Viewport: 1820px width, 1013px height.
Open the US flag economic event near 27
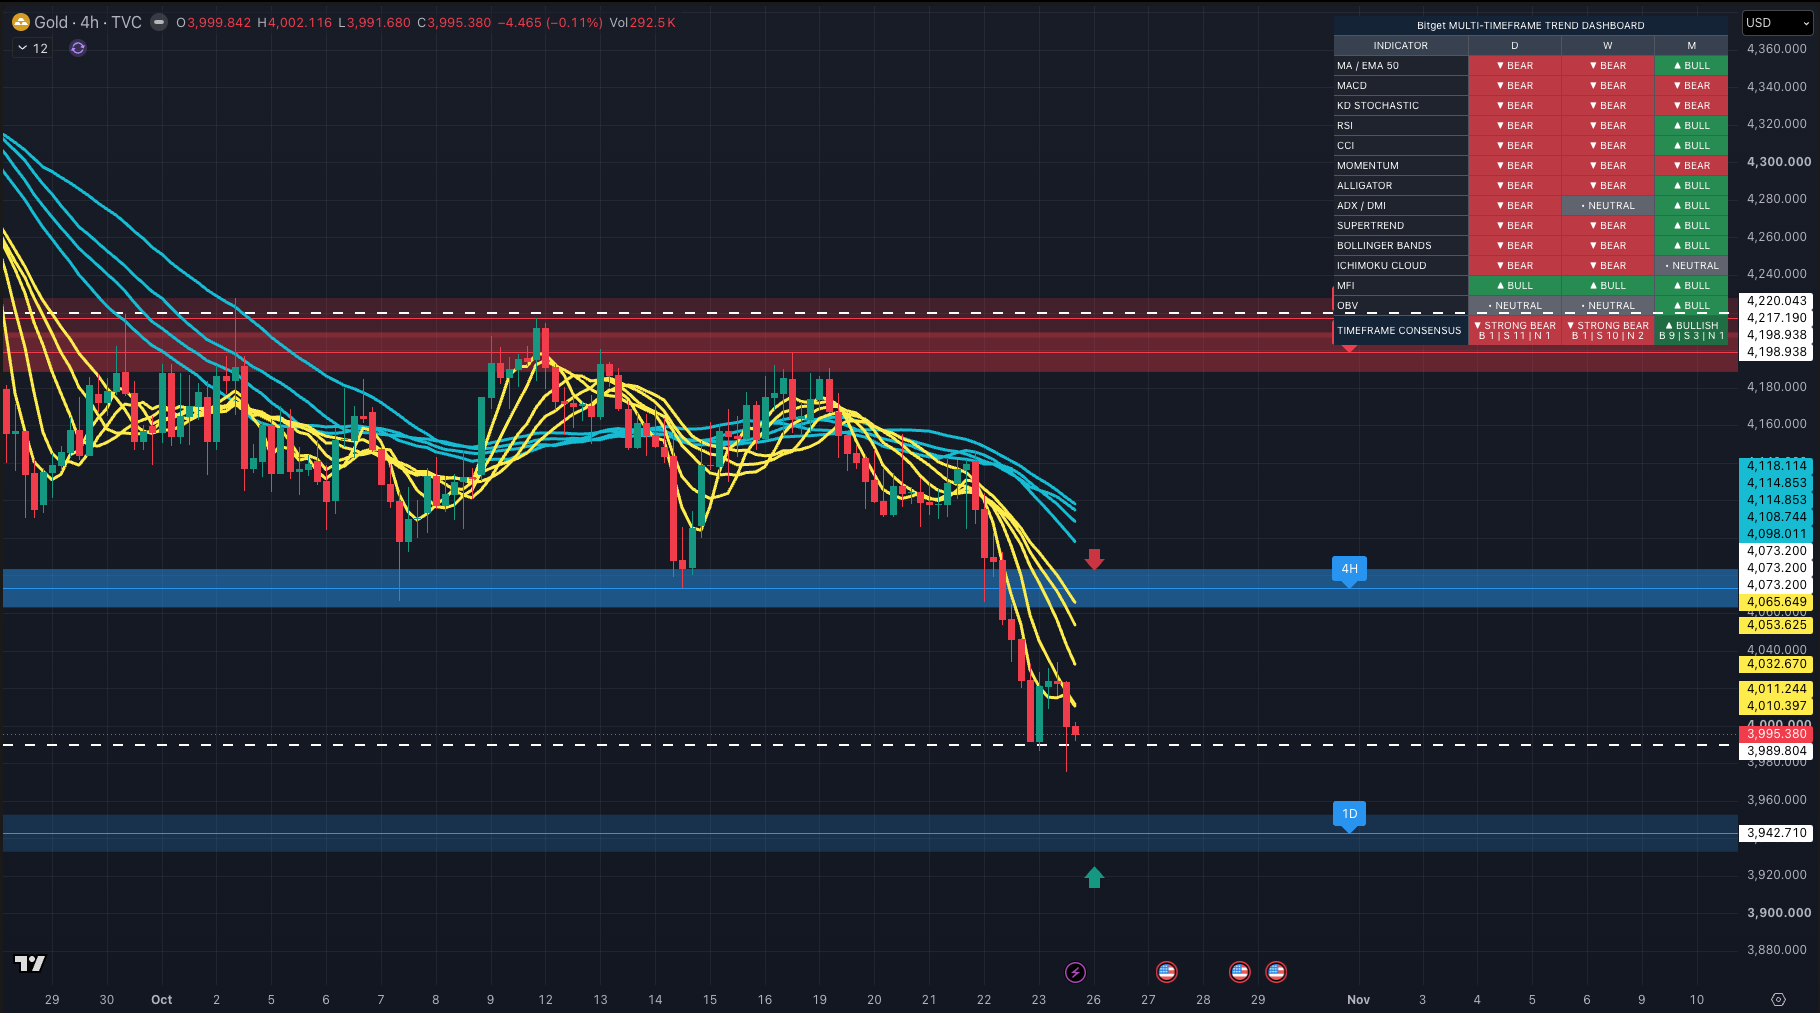pos(1166,972)
